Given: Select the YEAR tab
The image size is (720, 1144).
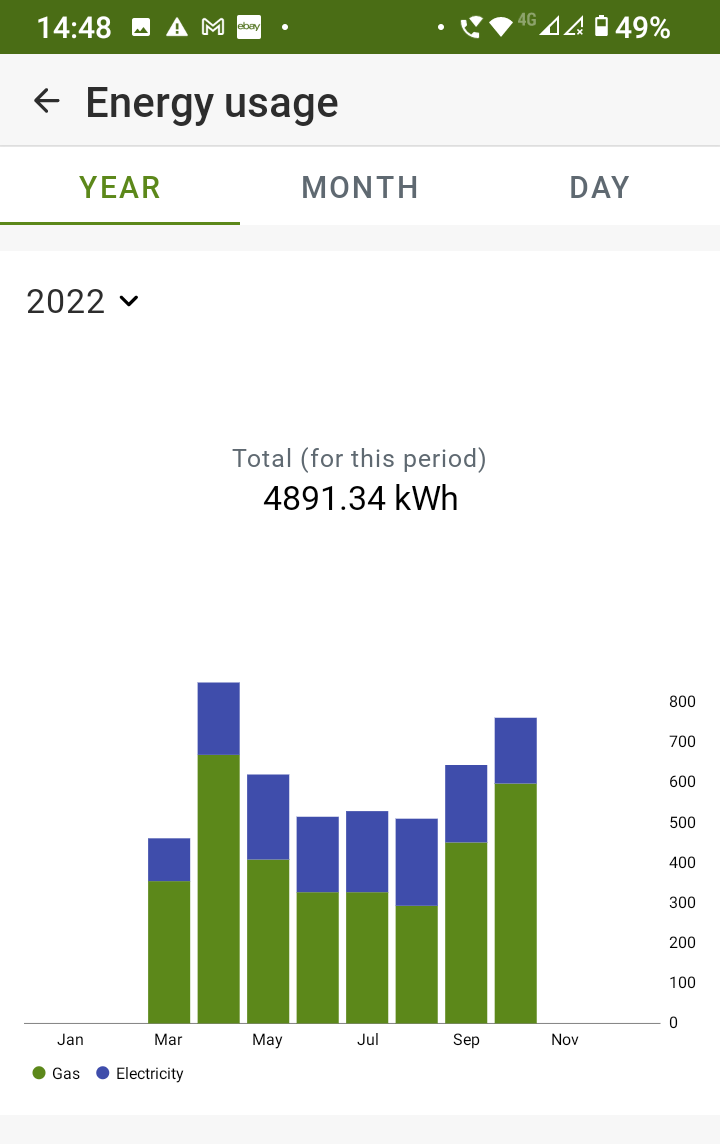Looking at the screenshot, I should pos(120,187).
